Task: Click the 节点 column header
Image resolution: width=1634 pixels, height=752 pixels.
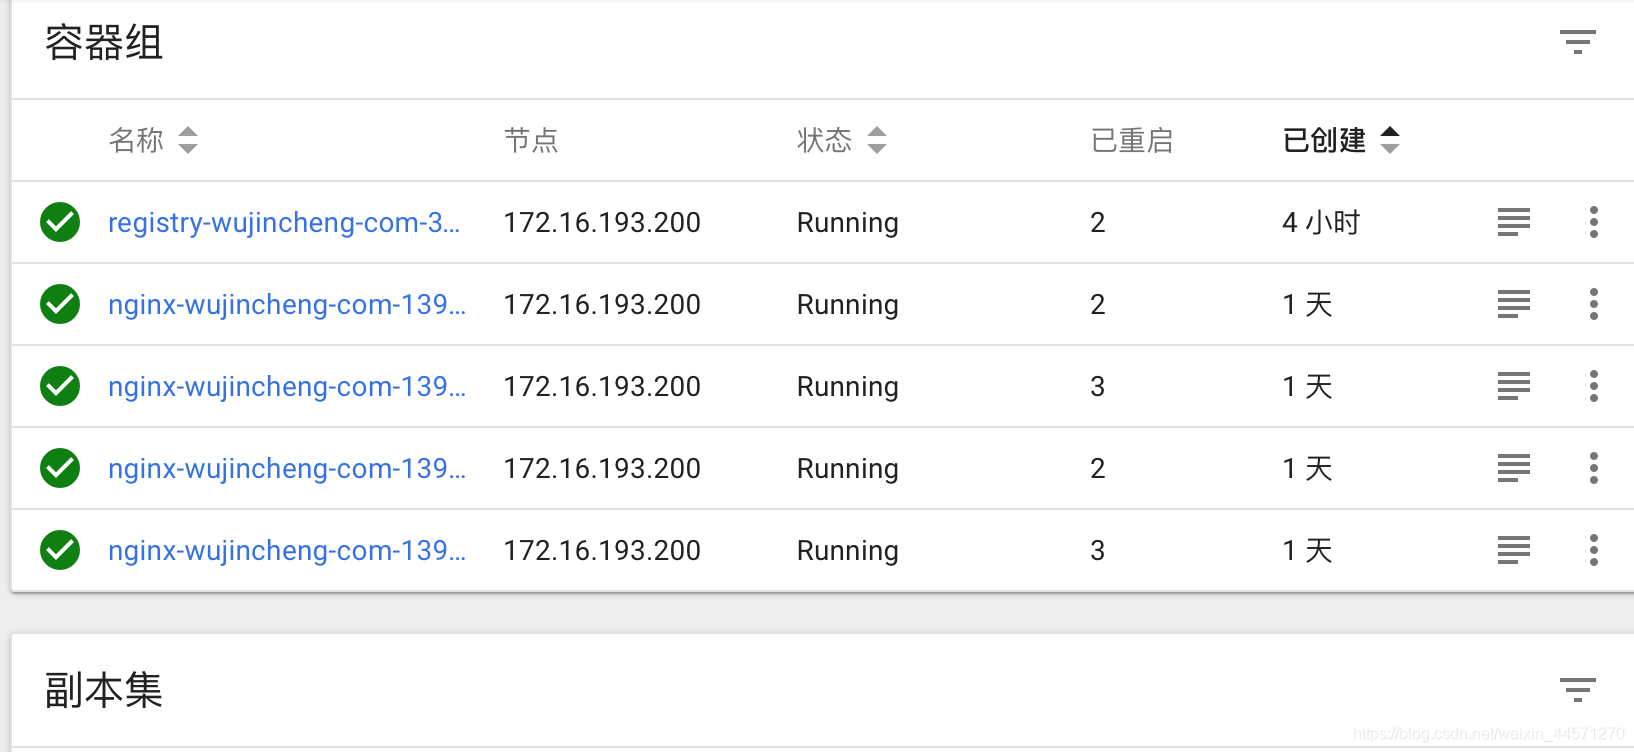Action: coord(531,140)
